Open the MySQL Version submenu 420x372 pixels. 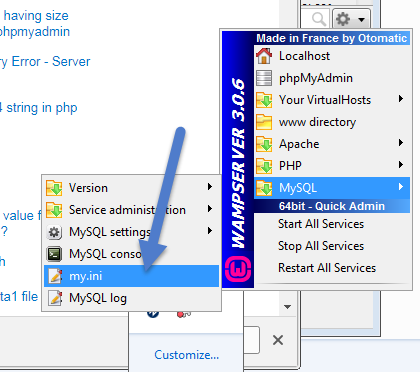[x=131, y=188]
